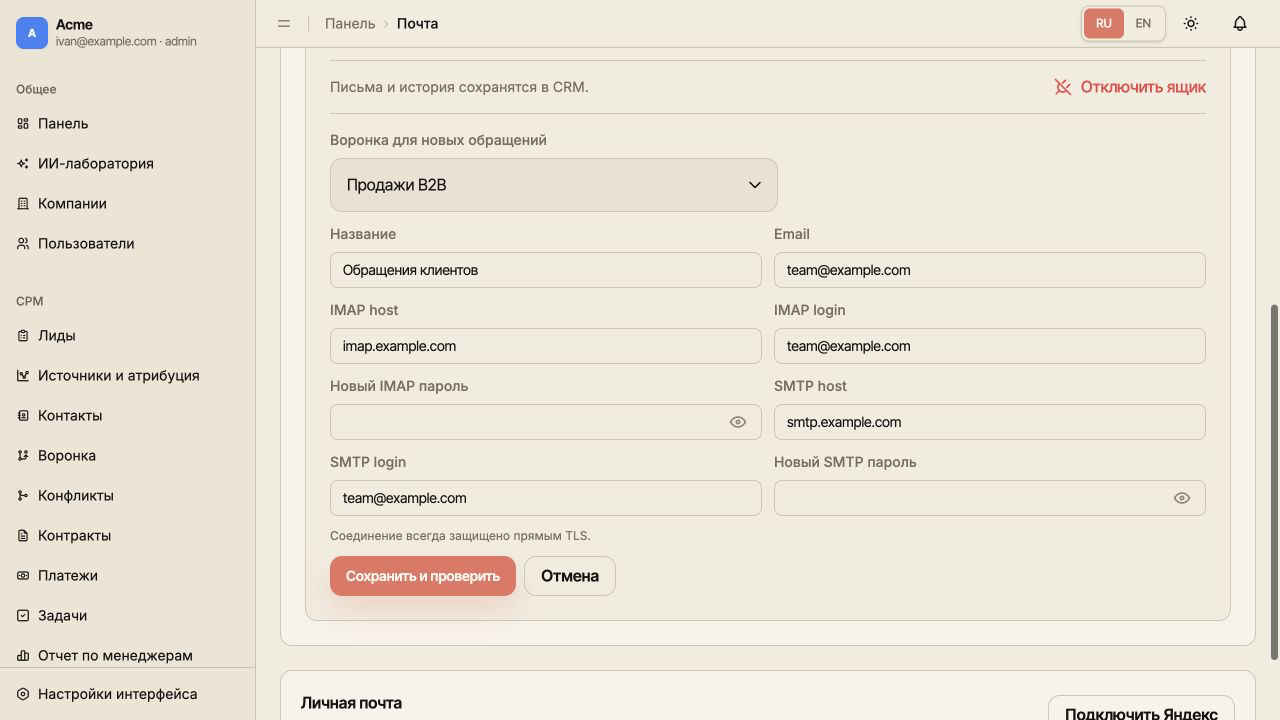Viewport: 1280px width, 720px height.
Task: Click the Воронка pipeline icon
Action: point(23,455)
